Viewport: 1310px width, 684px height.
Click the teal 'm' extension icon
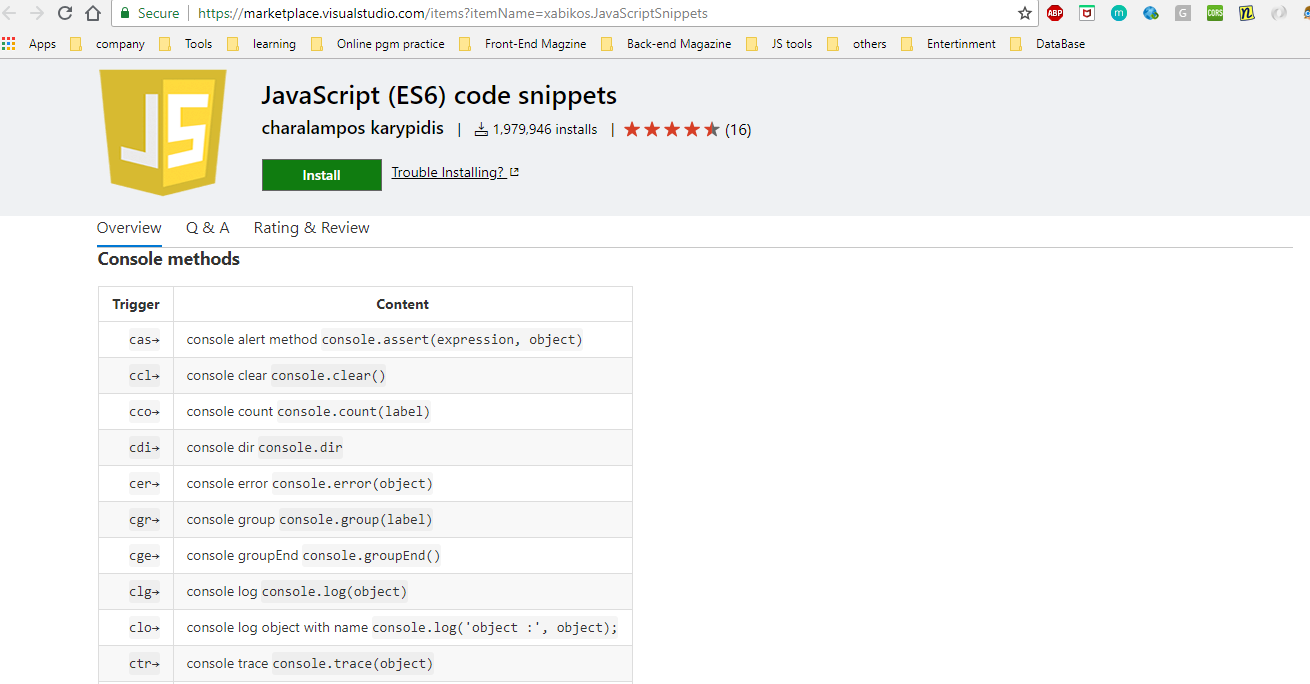click(x=1119, y=13)
